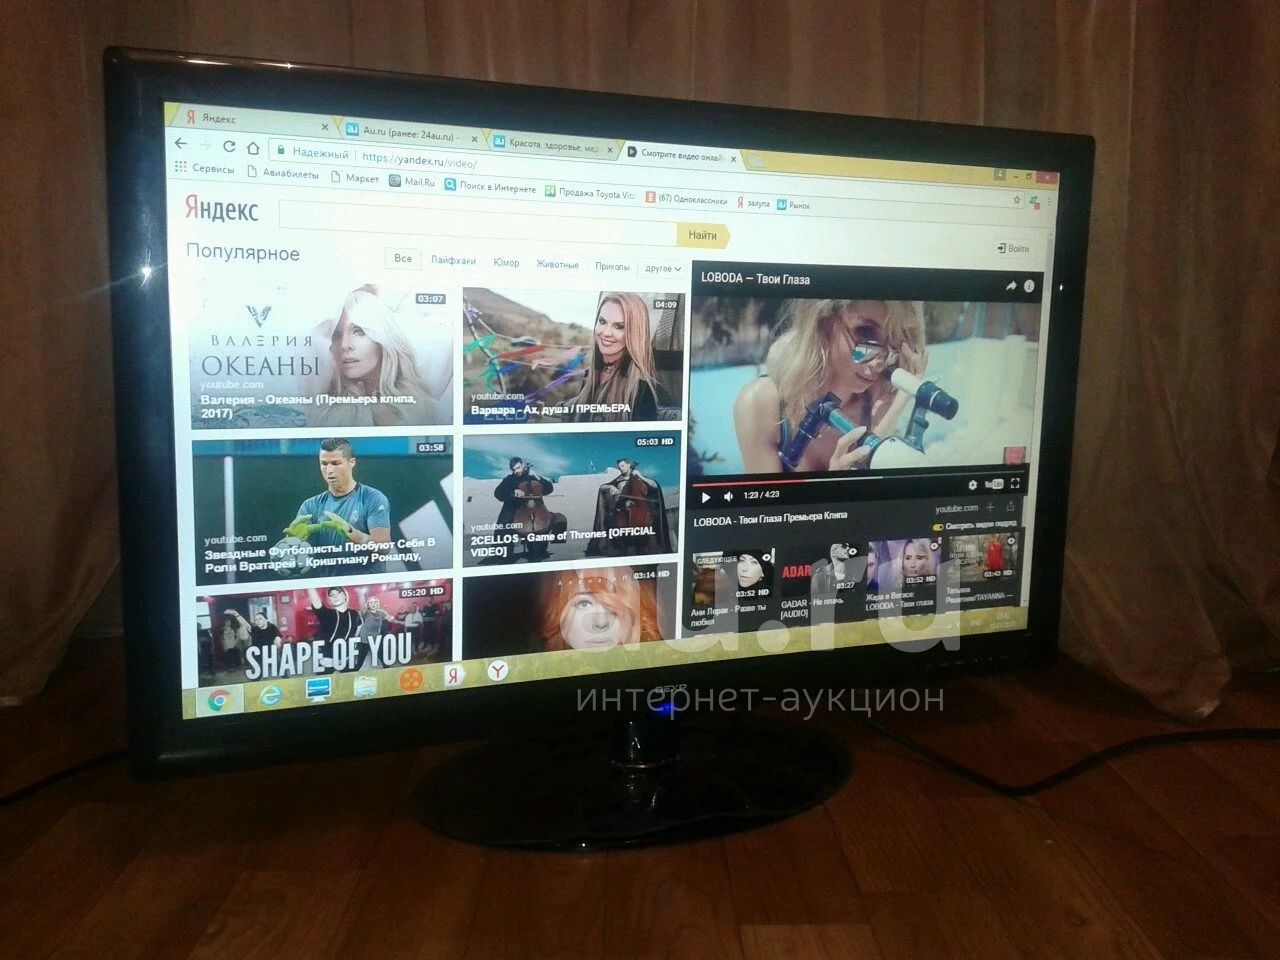1280x960 pixels.
Task: Launch Yandex Browser from the taskbar
Action: point(497,671)
